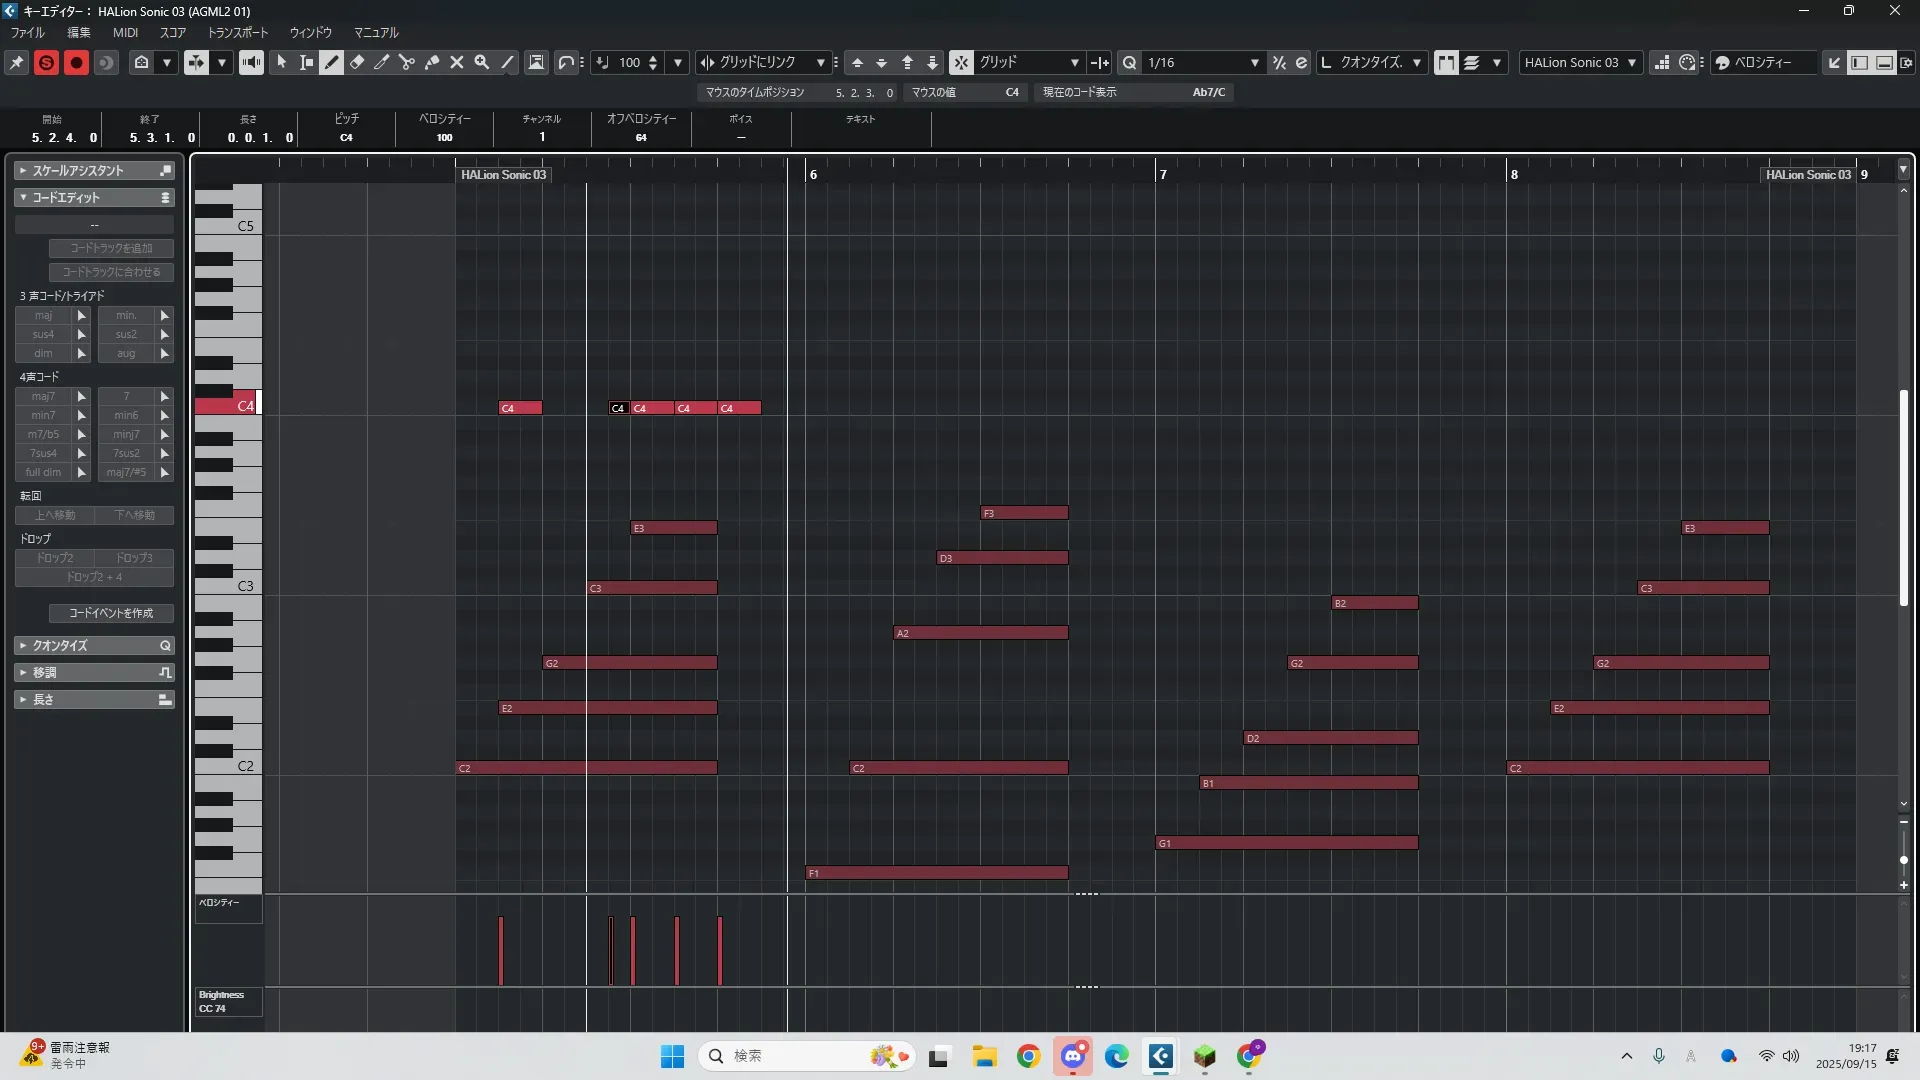Select the Draw pencil tool

[x=332, y=62]
